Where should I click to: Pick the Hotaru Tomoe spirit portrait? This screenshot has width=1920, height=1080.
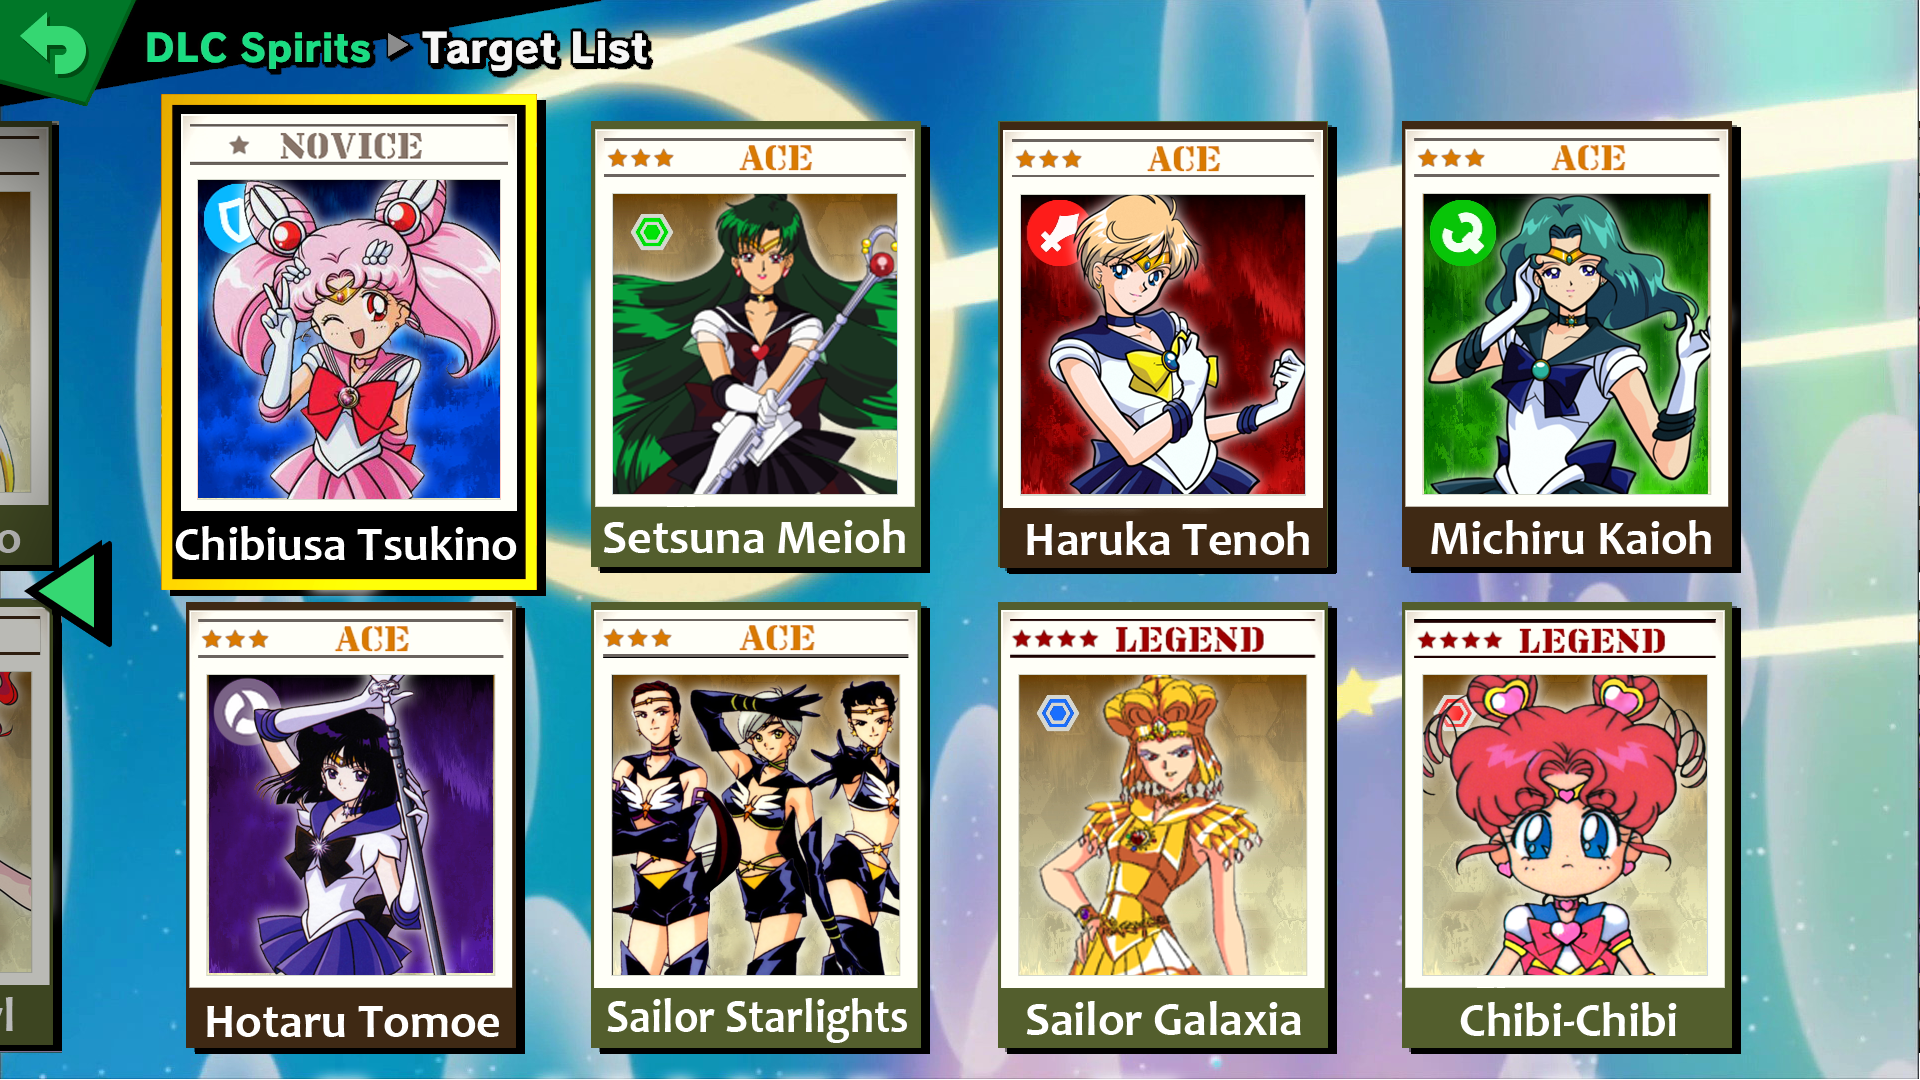[350, 824]
